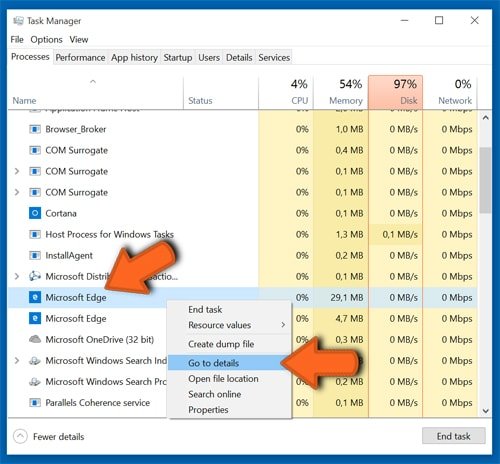
Task: Switch to the Details tab
Action: 239,57
